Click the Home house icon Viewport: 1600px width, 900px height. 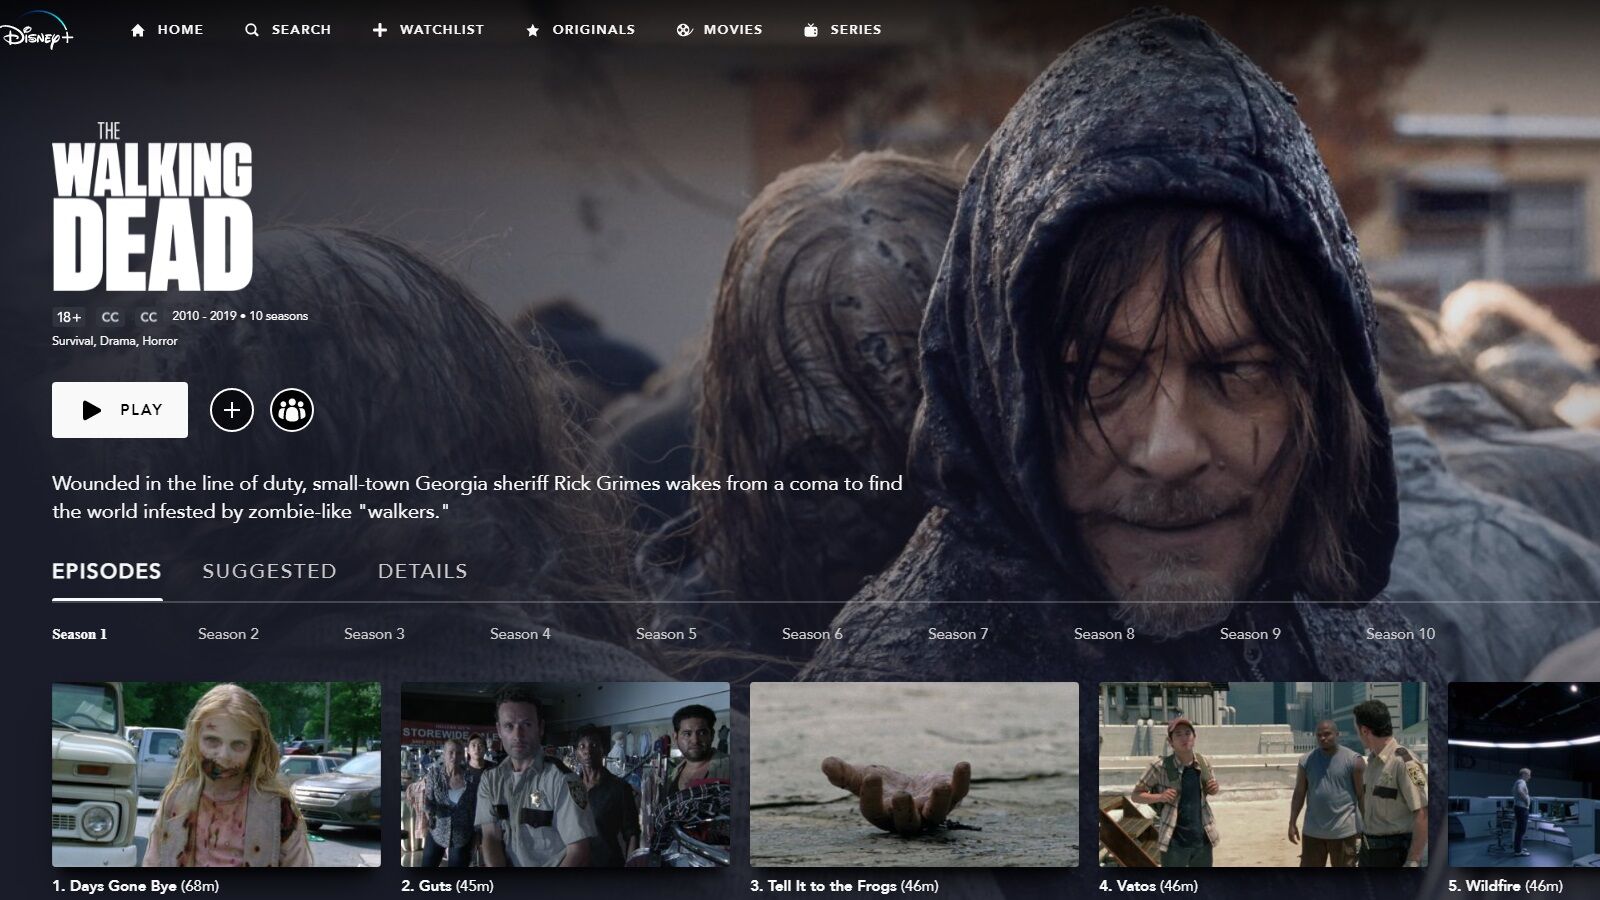[x=138, y=30]
